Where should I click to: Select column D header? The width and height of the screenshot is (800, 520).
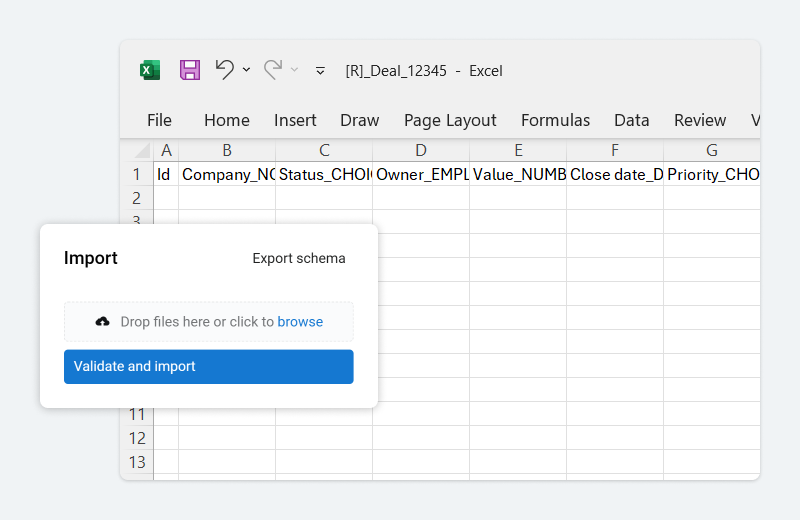[x=421, y=150]
